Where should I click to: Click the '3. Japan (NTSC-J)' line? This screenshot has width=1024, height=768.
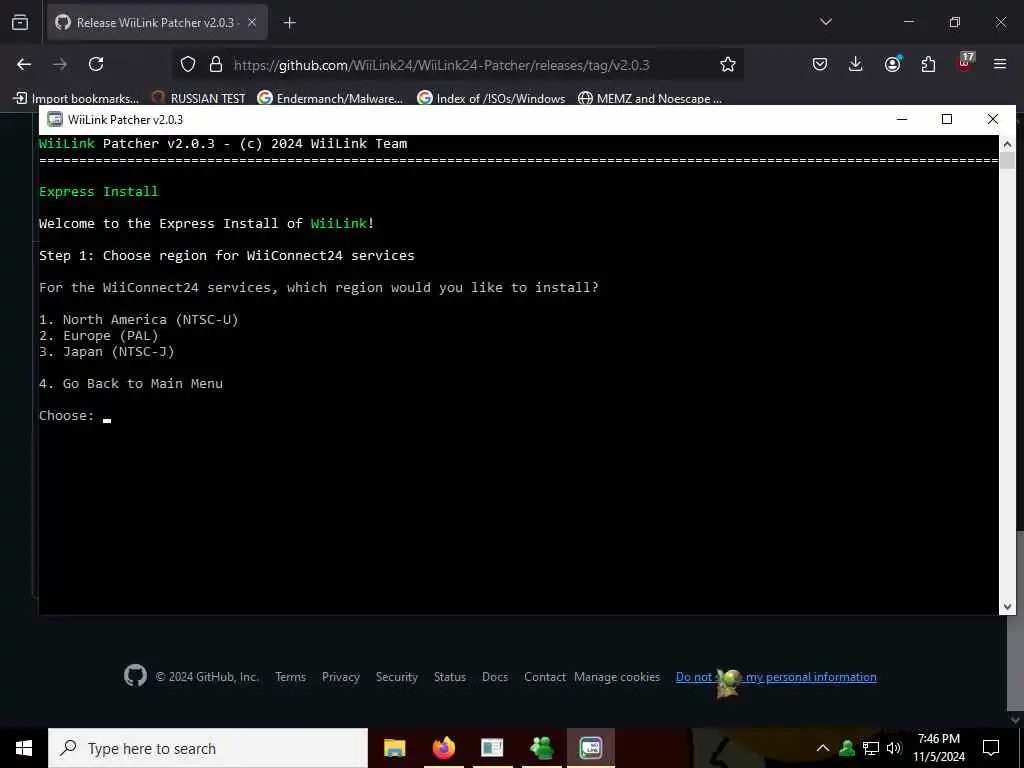[x=107, y=351]
